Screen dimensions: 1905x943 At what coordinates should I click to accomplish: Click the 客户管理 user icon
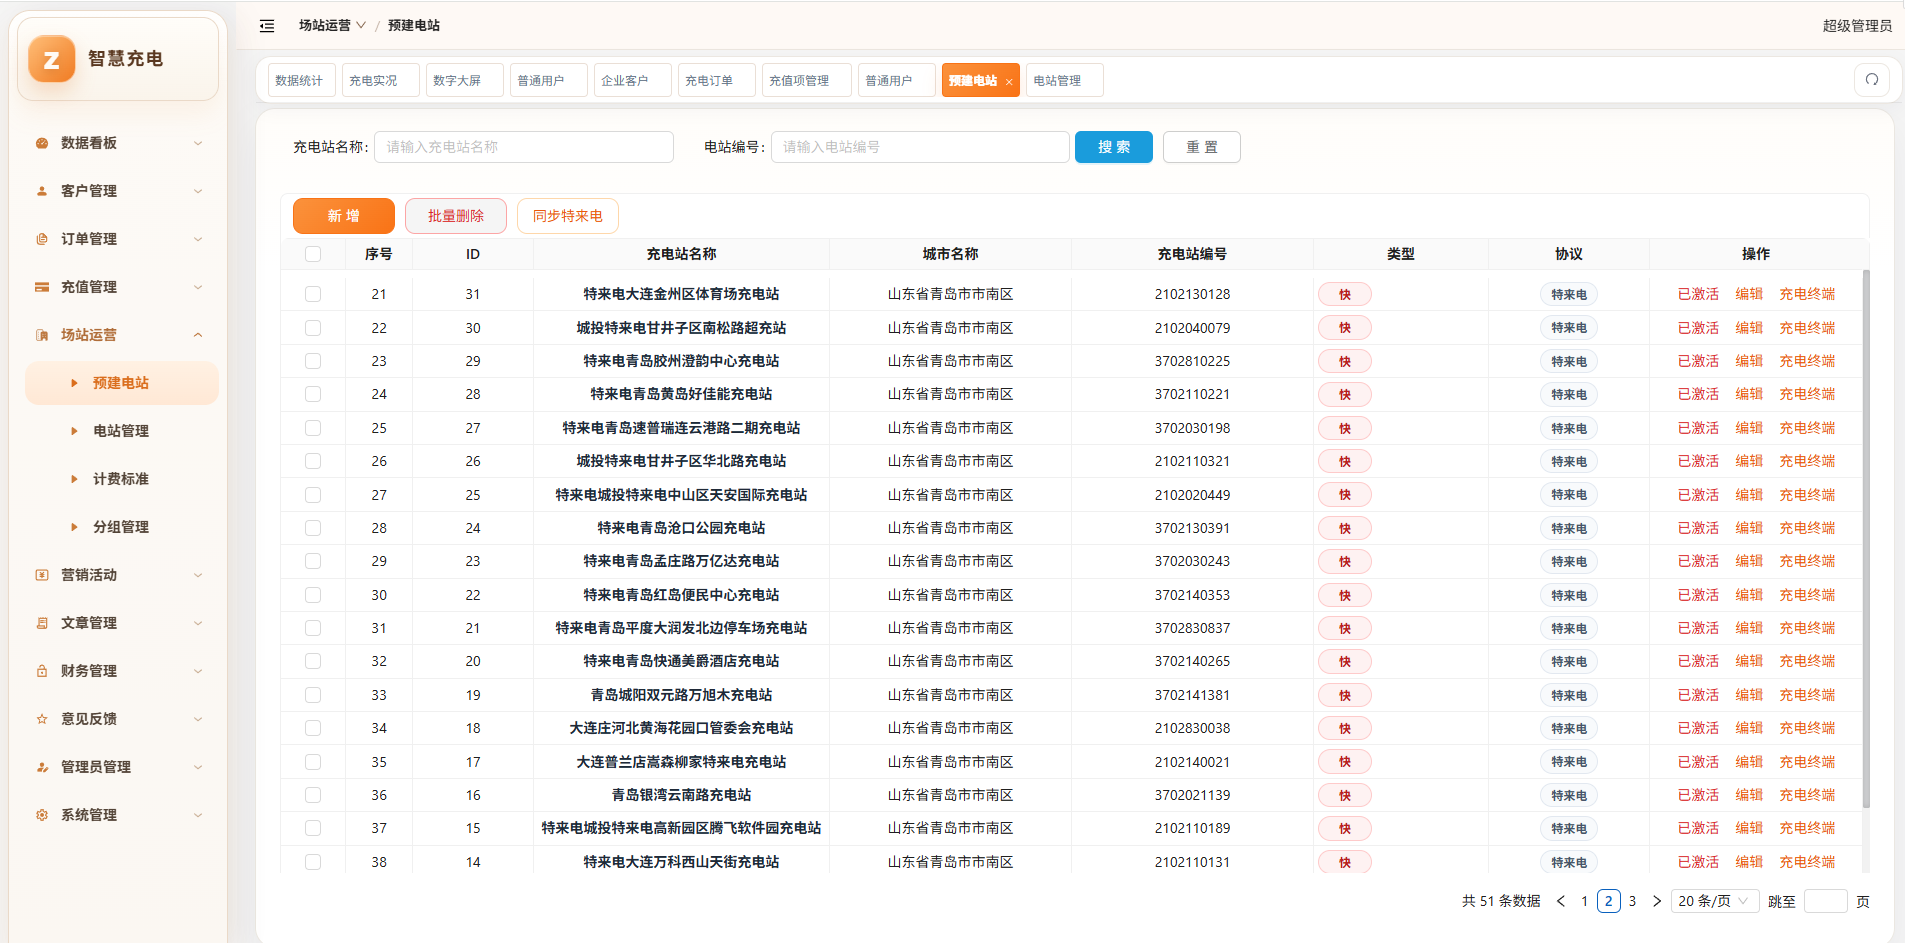pos(42,191)
